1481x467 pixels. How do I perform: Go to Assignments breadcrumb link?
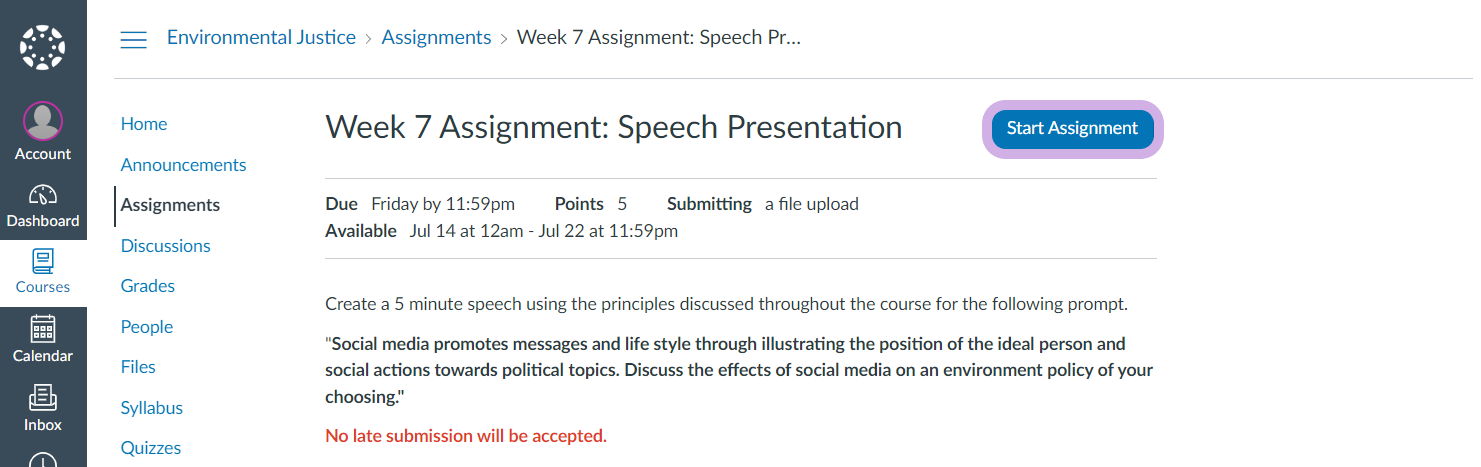tap(436, 38)
